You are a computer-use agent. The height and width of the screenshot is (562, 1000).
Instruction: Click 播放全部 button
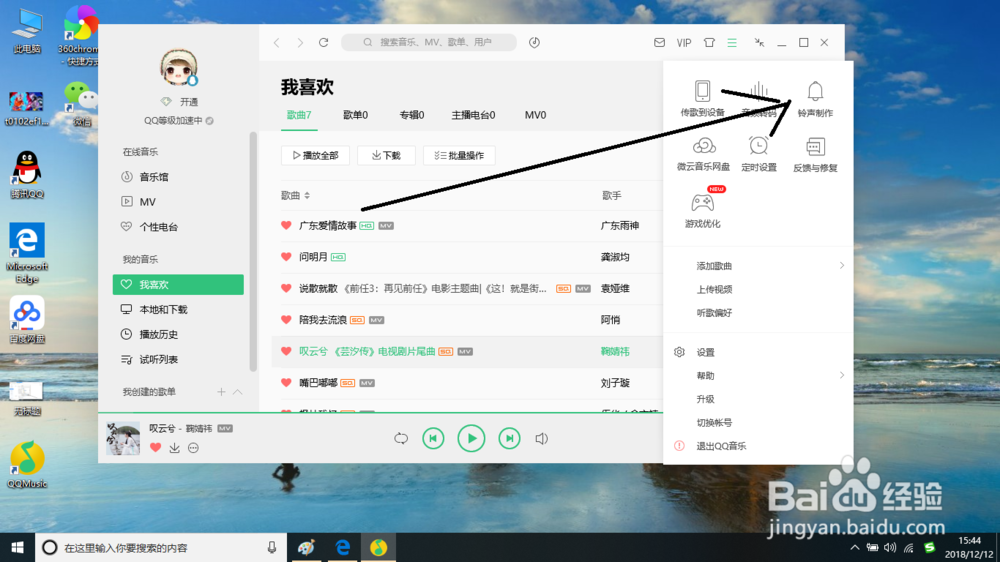[315, 155]
